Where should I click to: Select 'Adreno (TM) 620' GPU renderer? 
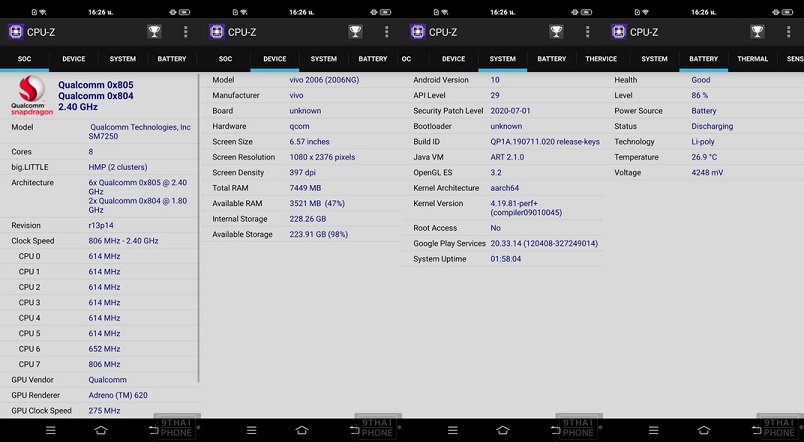tap(118, 395)
